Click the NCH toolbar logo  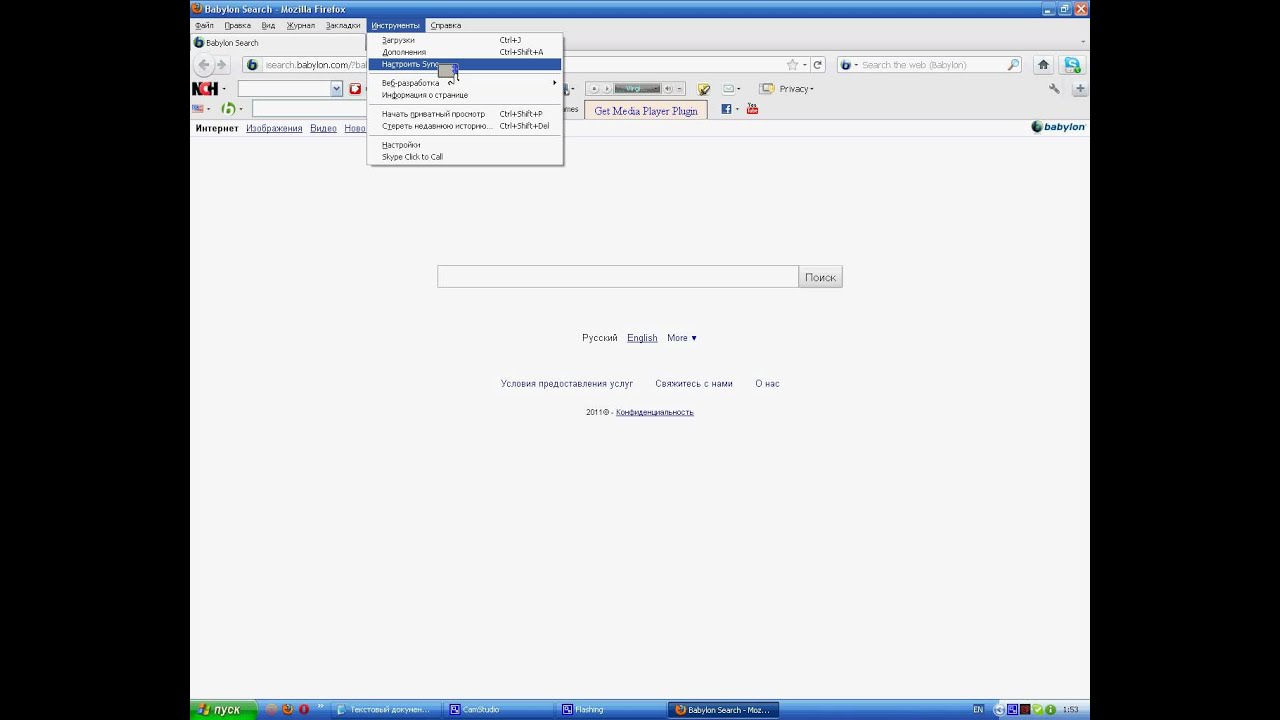click(205, 89)
